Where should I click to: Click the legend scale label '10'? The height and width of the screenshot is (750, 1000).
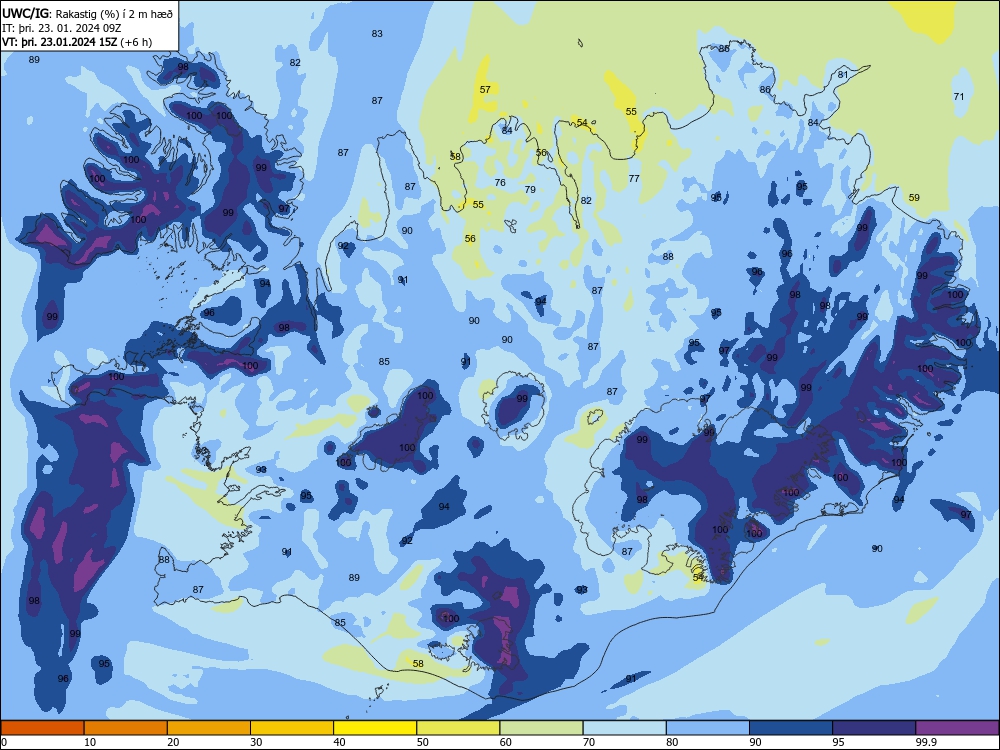tap(90, 742)
